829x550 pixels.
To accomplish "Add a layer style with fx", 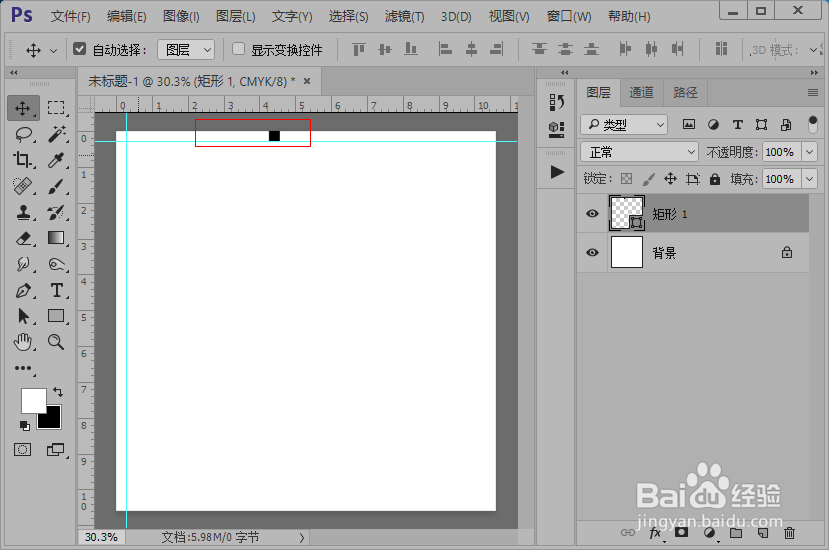I will pos(655,533).
